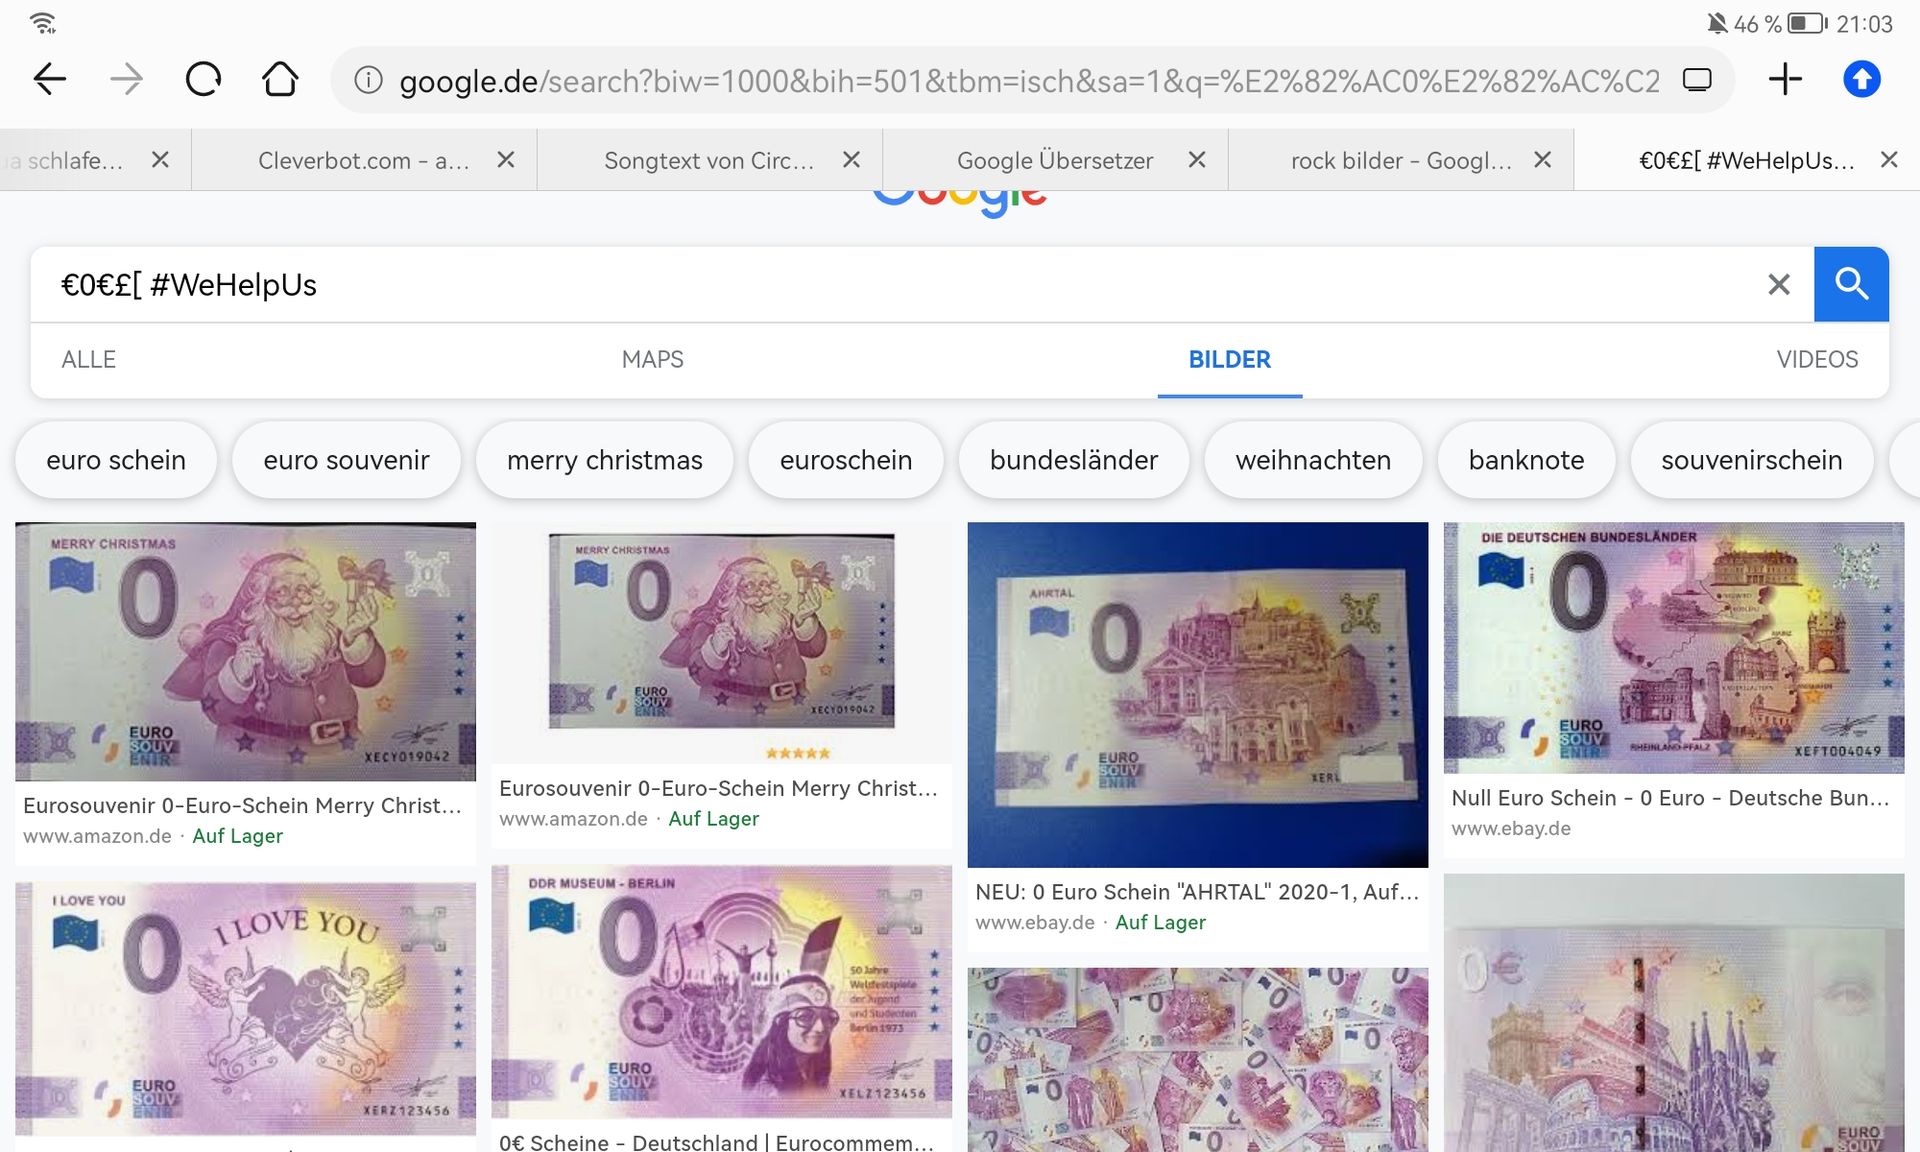Select the ALLE results tab
The image size is (1920, 1152).
click(x=89, y=360)
